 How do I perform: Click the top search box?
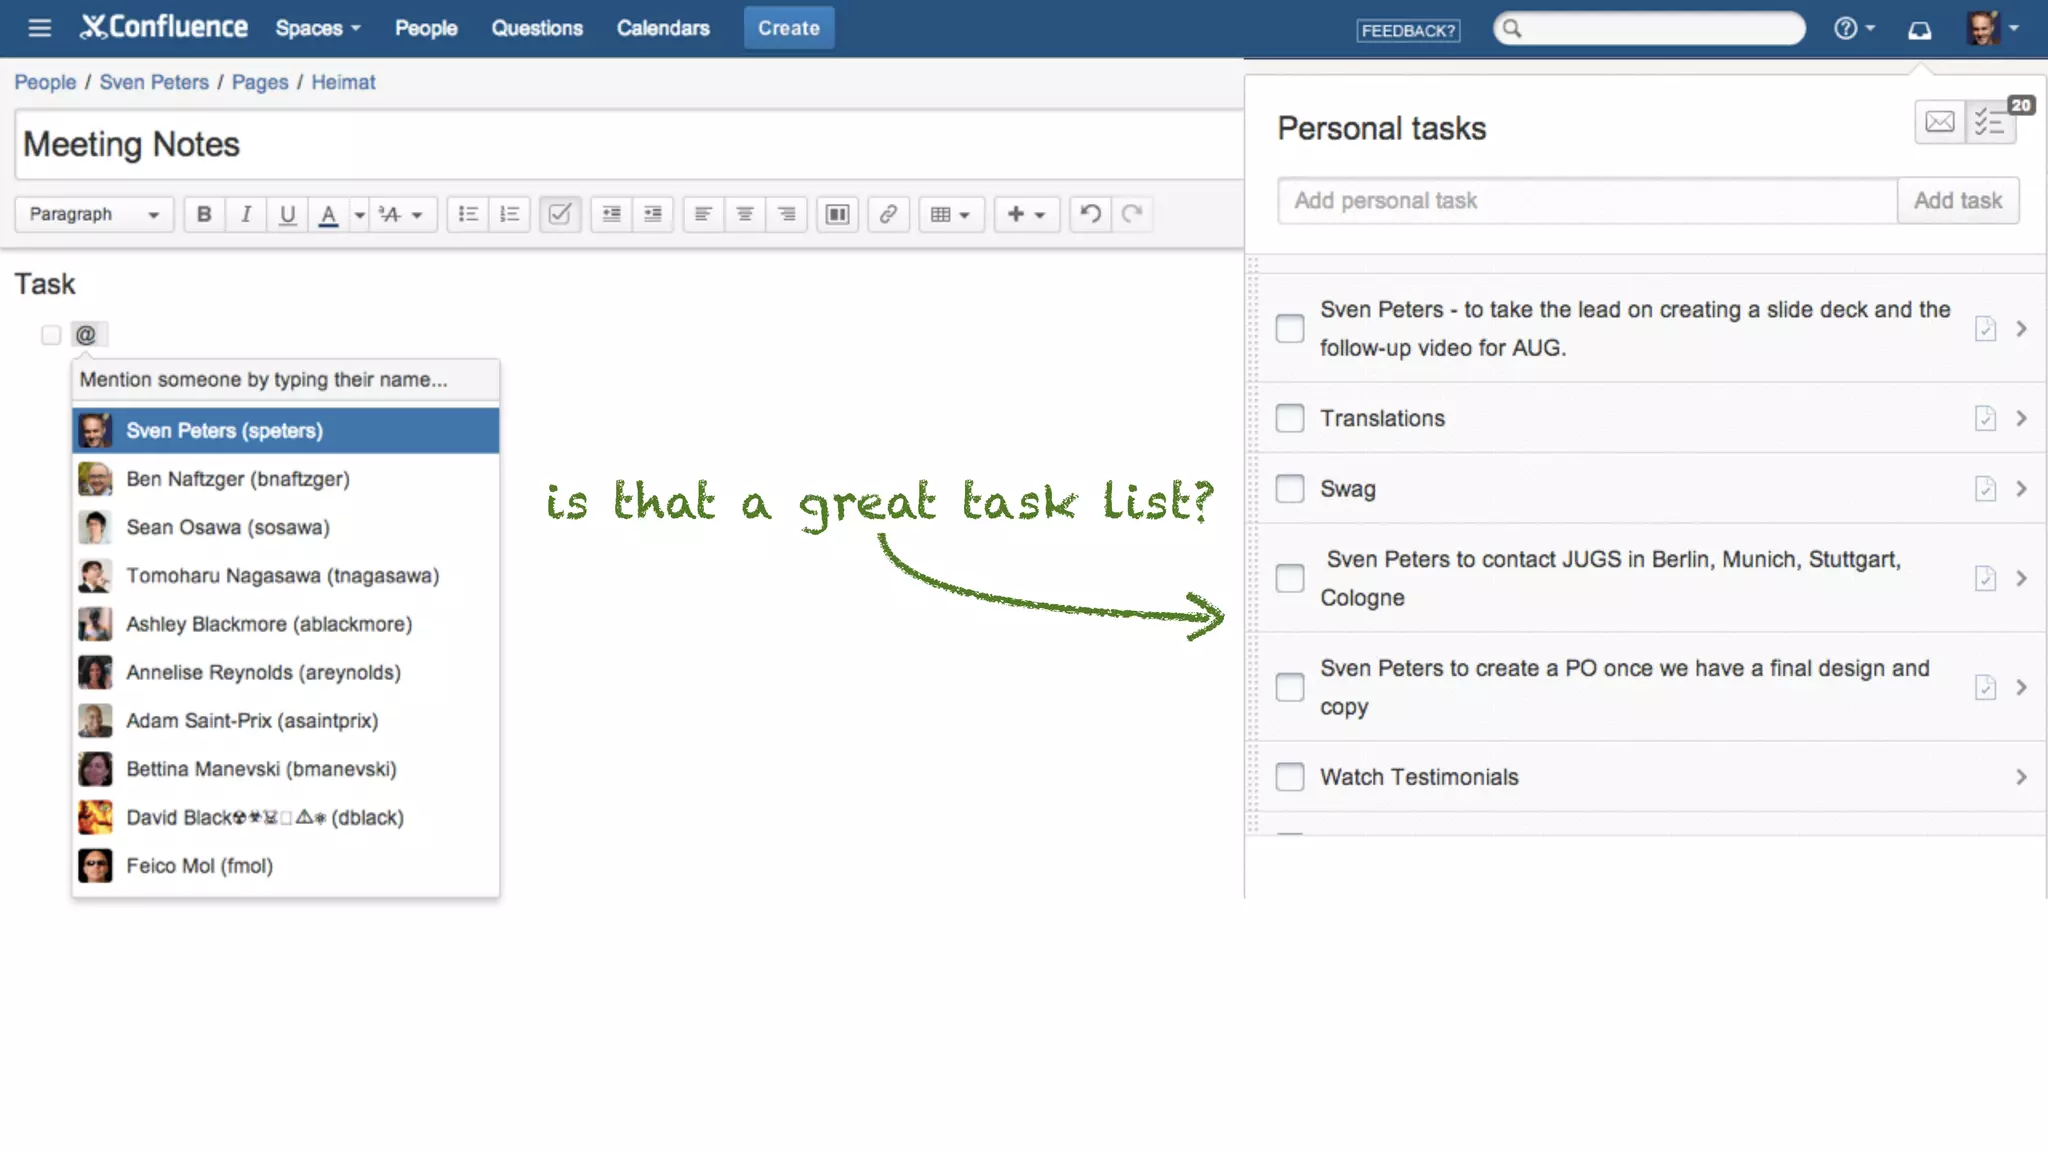[x=1650, y=28]
